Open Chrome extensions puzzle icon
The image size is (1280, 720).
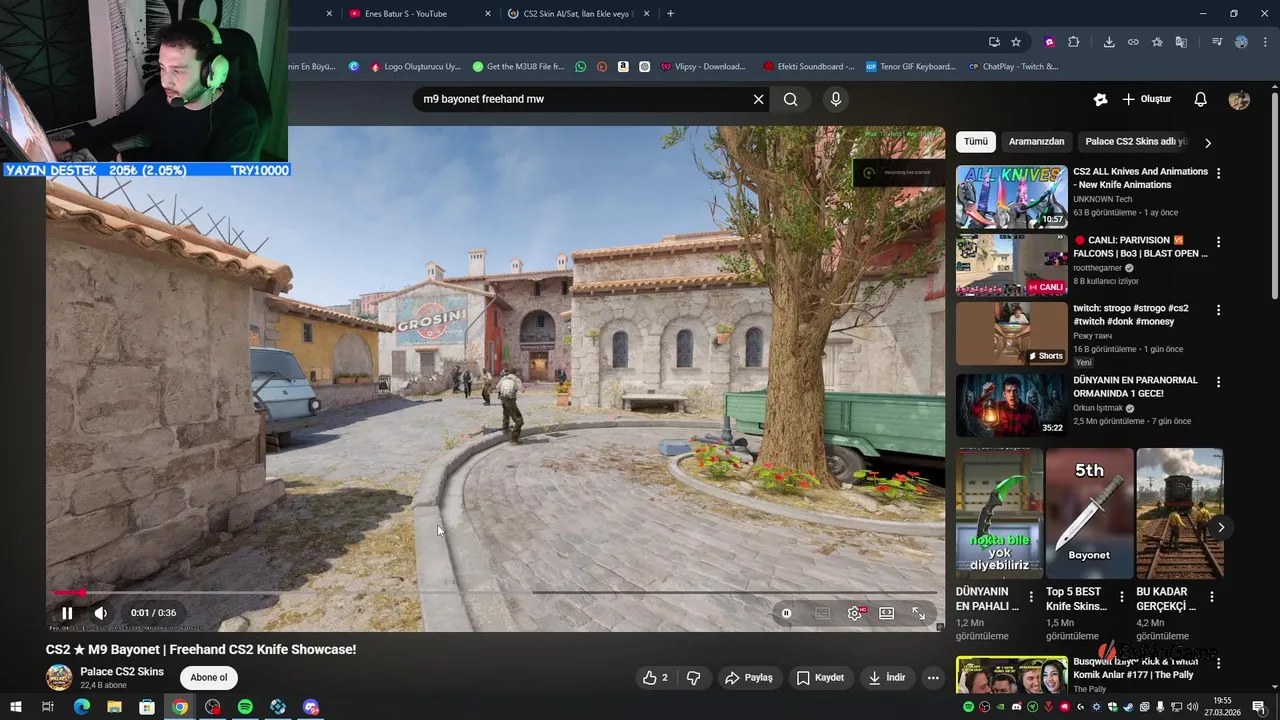(x=1073, y=42)
